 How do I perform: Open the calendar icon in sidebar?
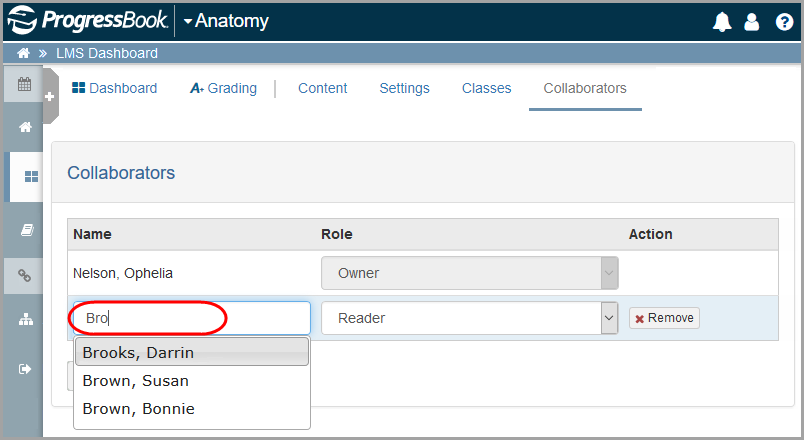pyautogui.click(x=24, y=84)
